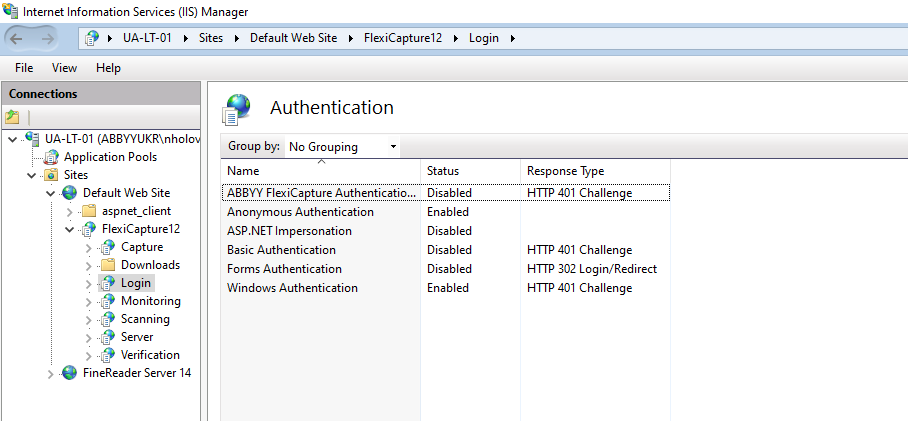The height and width of the screenshot is (421, 908).
Task: Open the View menu
Action: pos(64,68)
